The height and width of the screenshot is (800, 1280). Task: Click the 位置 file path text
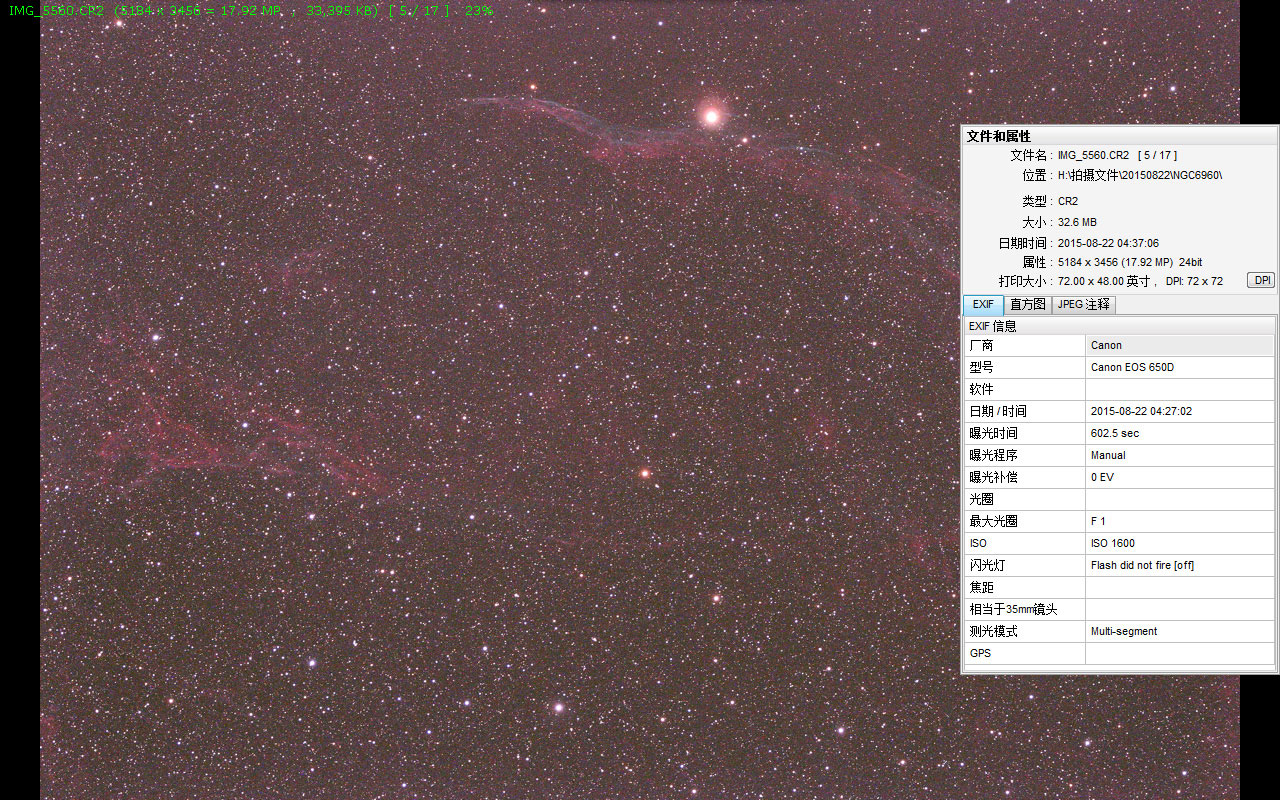pyautogui.click(x=1139, y=176)
